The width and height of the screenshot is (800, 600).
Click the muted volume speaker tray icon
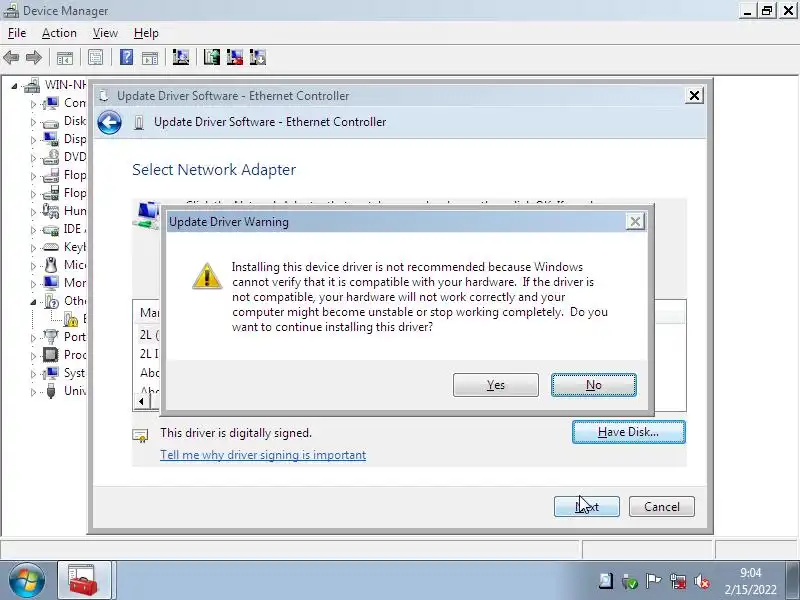(x=703, y=581)
